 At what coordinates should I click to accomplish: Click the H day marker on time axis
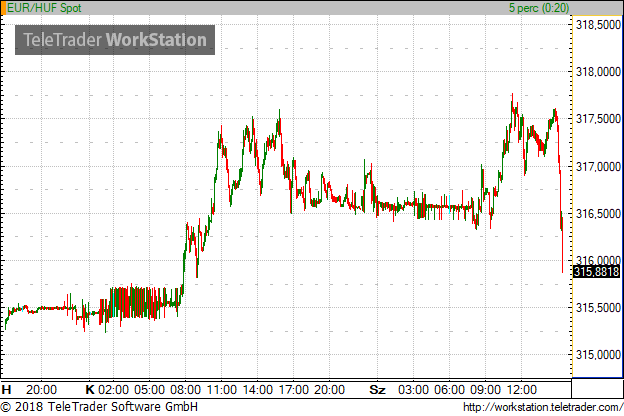[6, 389]
